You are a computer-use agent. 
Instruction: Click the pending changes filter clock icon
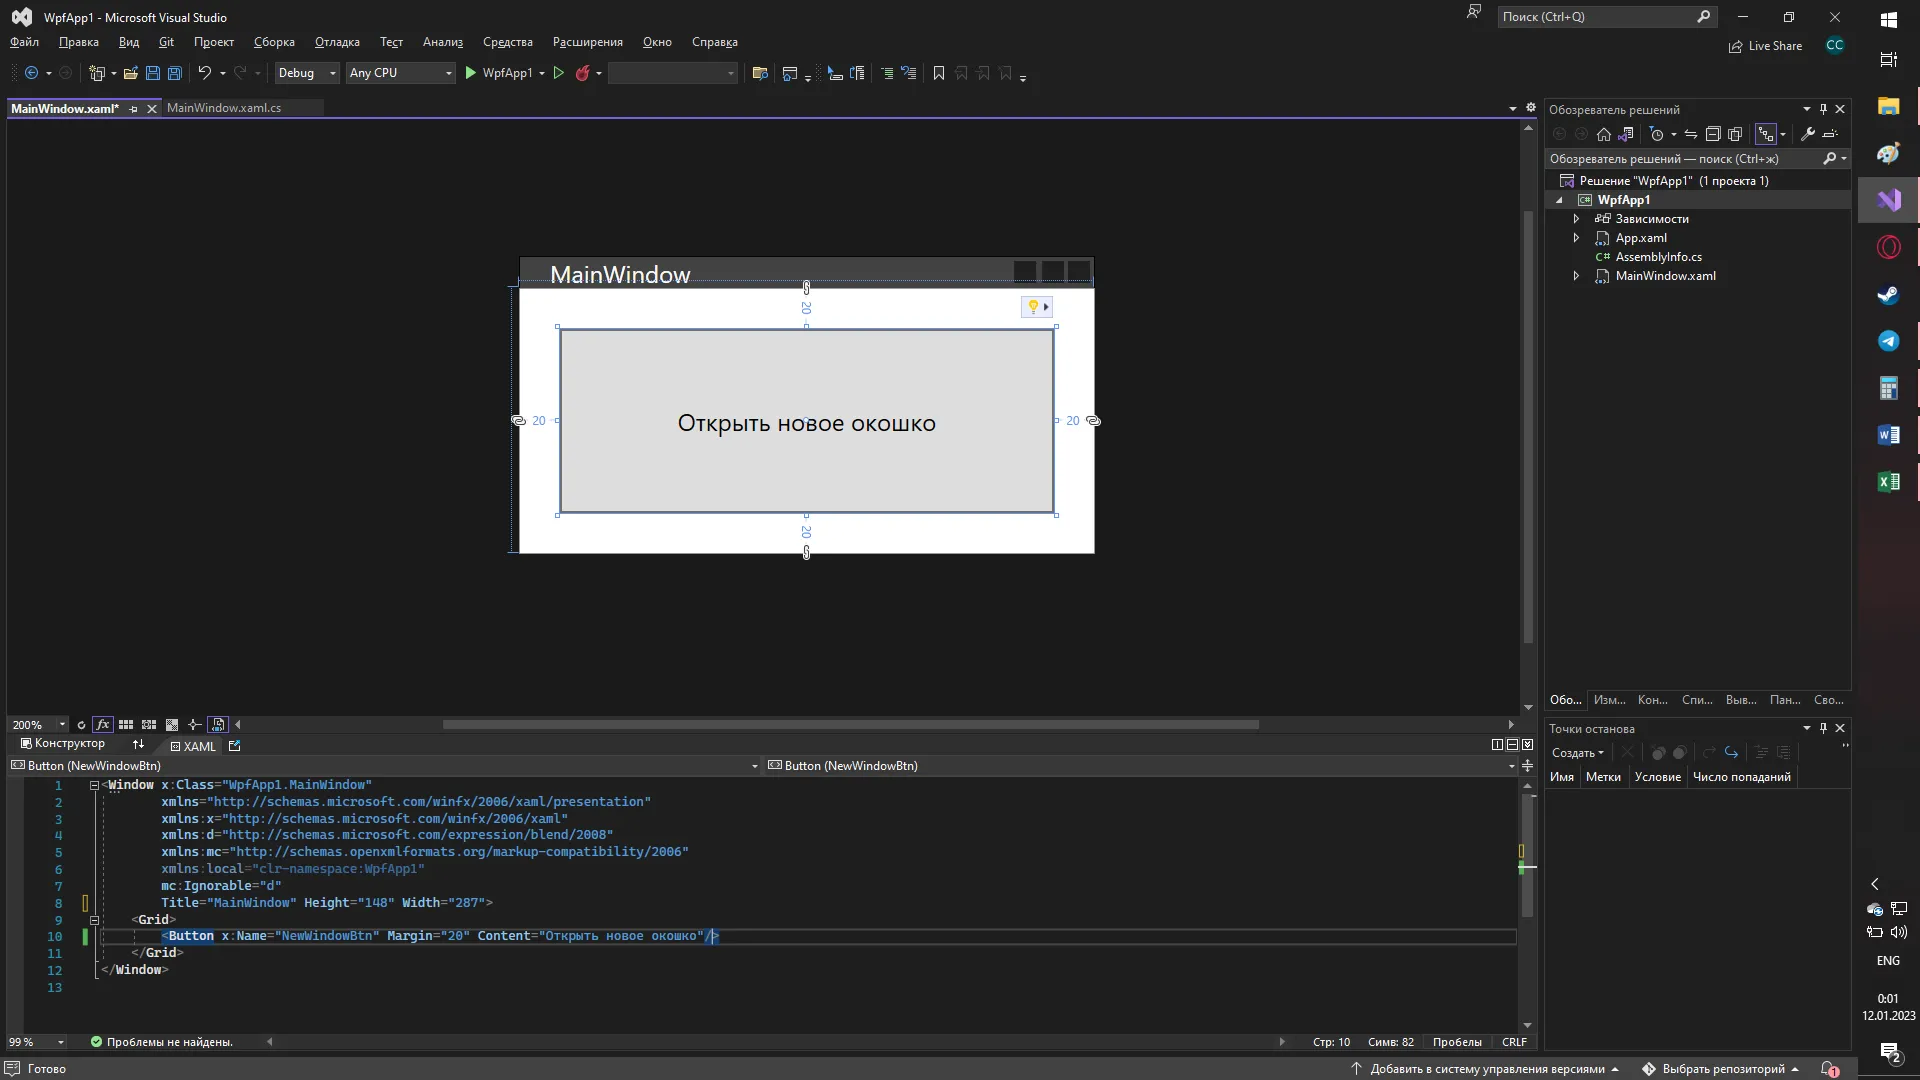(x=1656, y=134)
